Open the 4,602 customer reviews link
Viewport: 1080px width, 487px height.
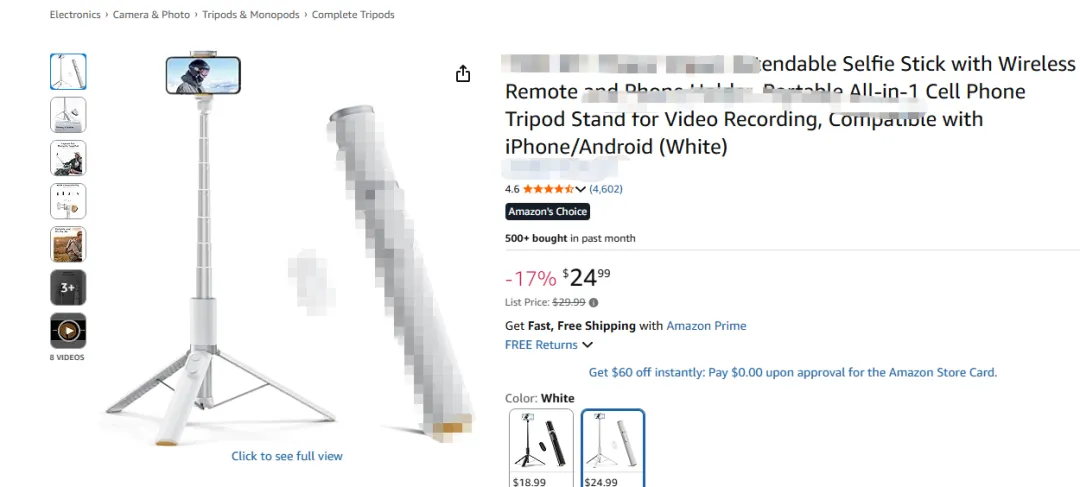606,189
